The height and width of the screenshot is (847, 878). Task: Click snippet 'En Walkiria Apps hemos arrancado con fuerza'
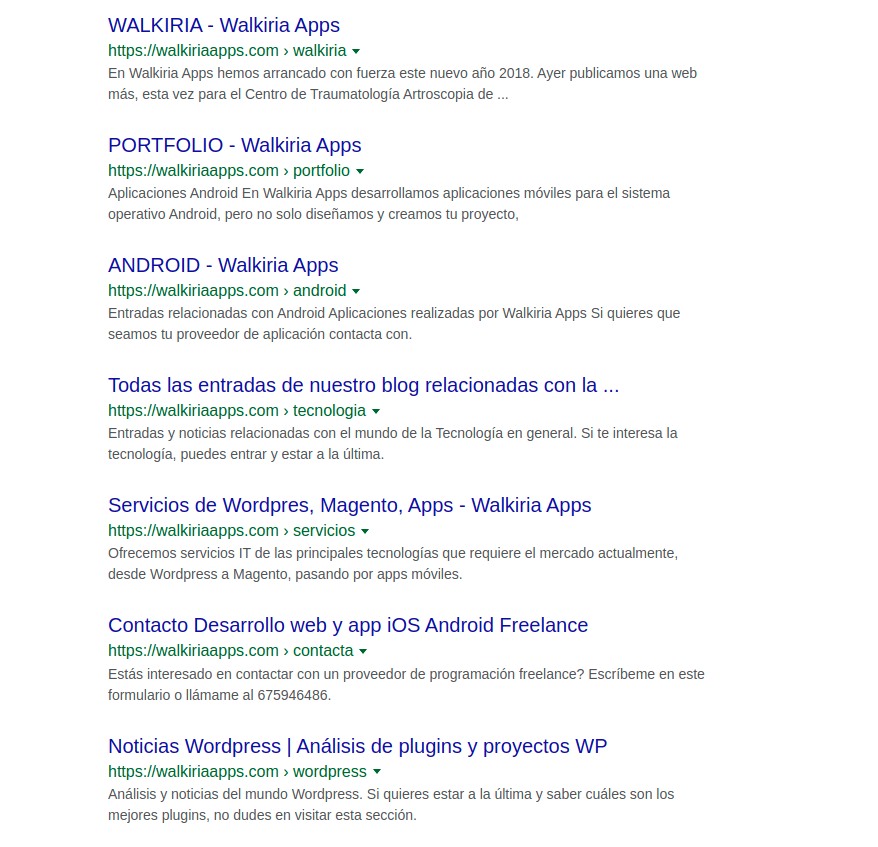tap(402, 83)
